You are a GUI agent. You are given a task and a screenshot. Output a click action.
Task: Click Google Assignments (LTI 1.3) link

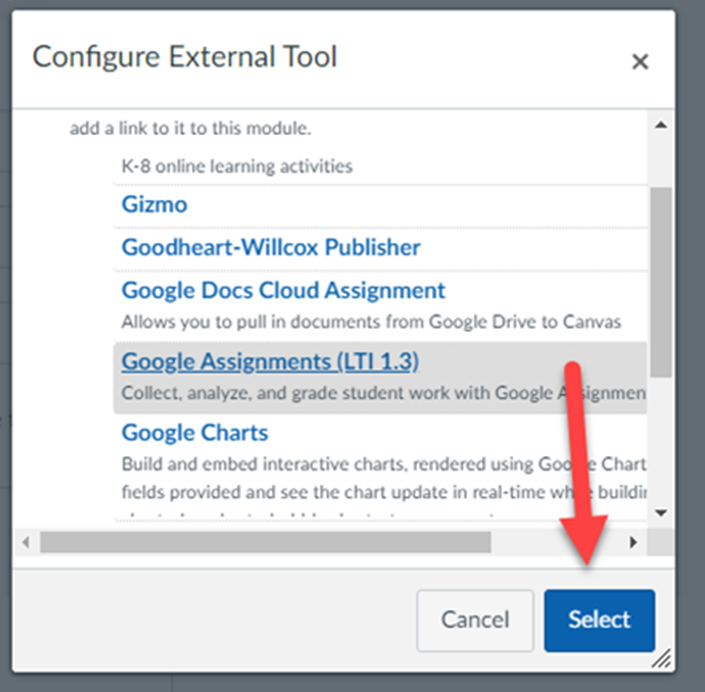(270, 361)
